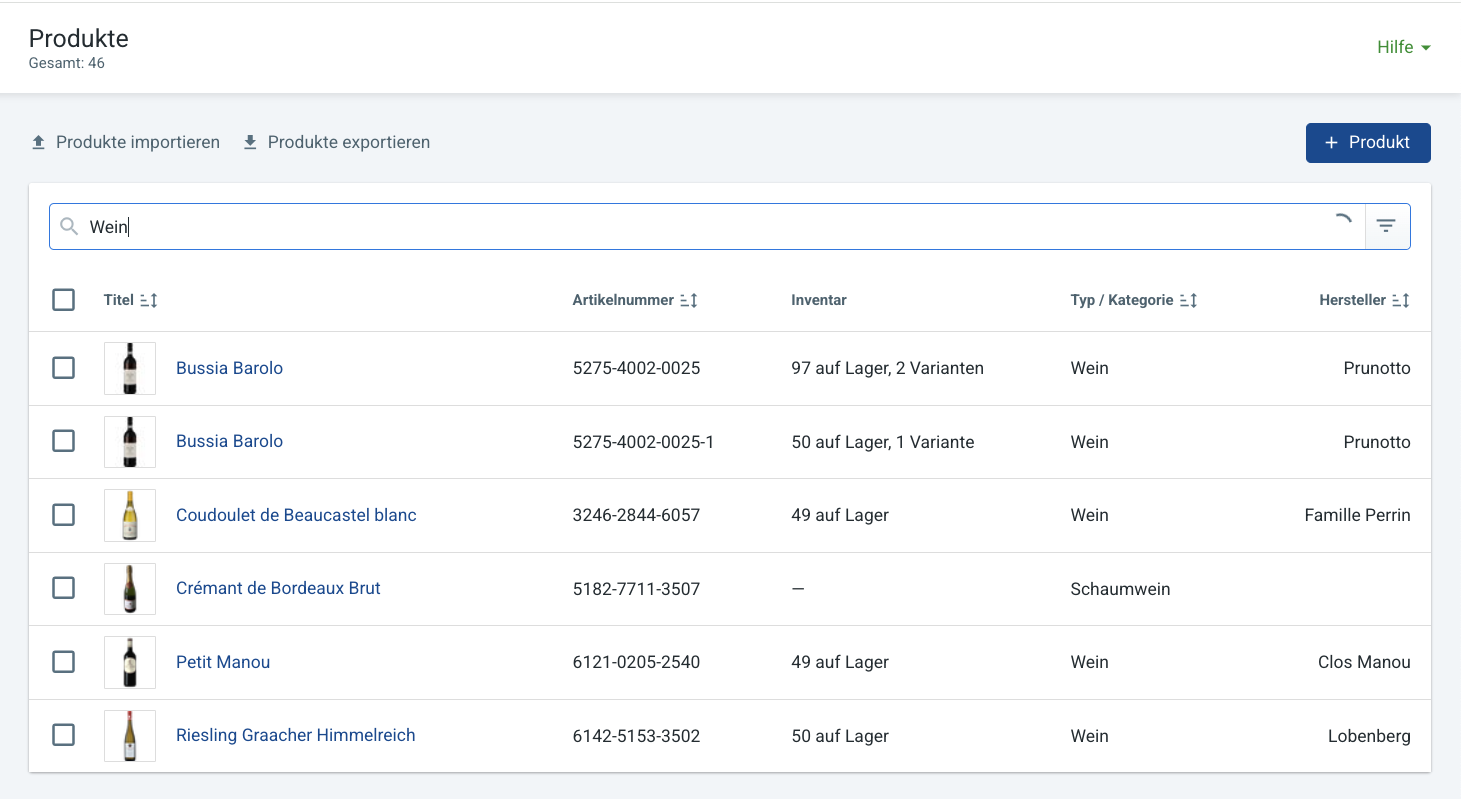This screenshot has width=1461, height=799.
Task: Focus the search field containing Wein
Action: (x=700, y=227)
